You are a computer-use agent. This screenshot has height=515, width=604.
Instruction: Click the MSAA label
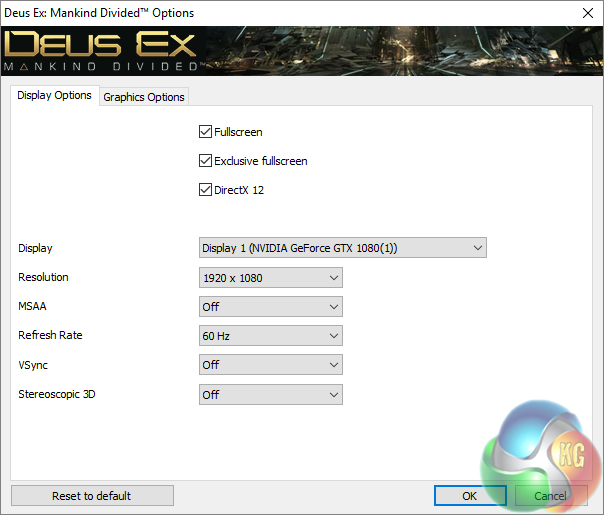32,306
